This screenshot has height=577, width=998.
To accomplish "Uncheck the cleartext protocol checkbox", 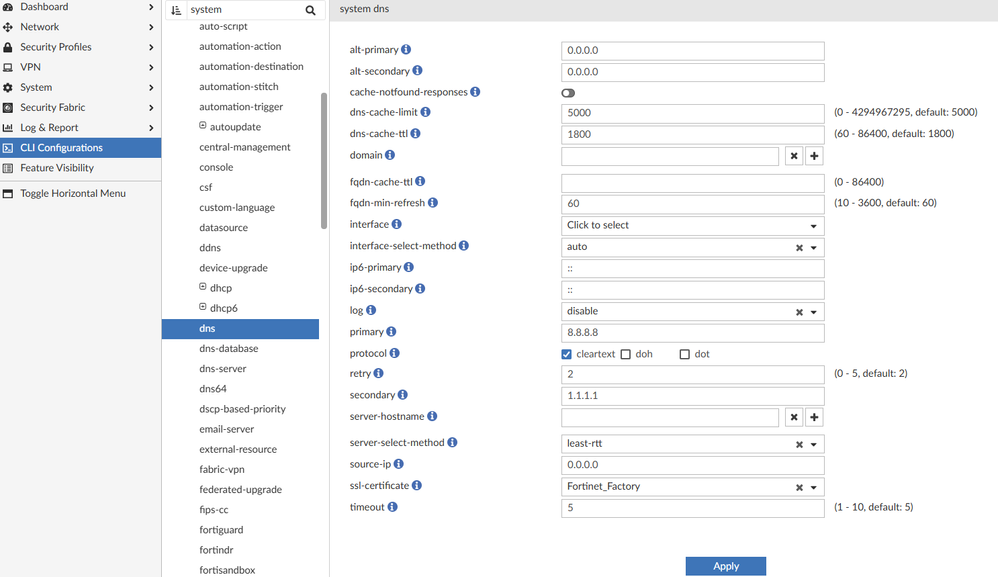I will point(567,354).
